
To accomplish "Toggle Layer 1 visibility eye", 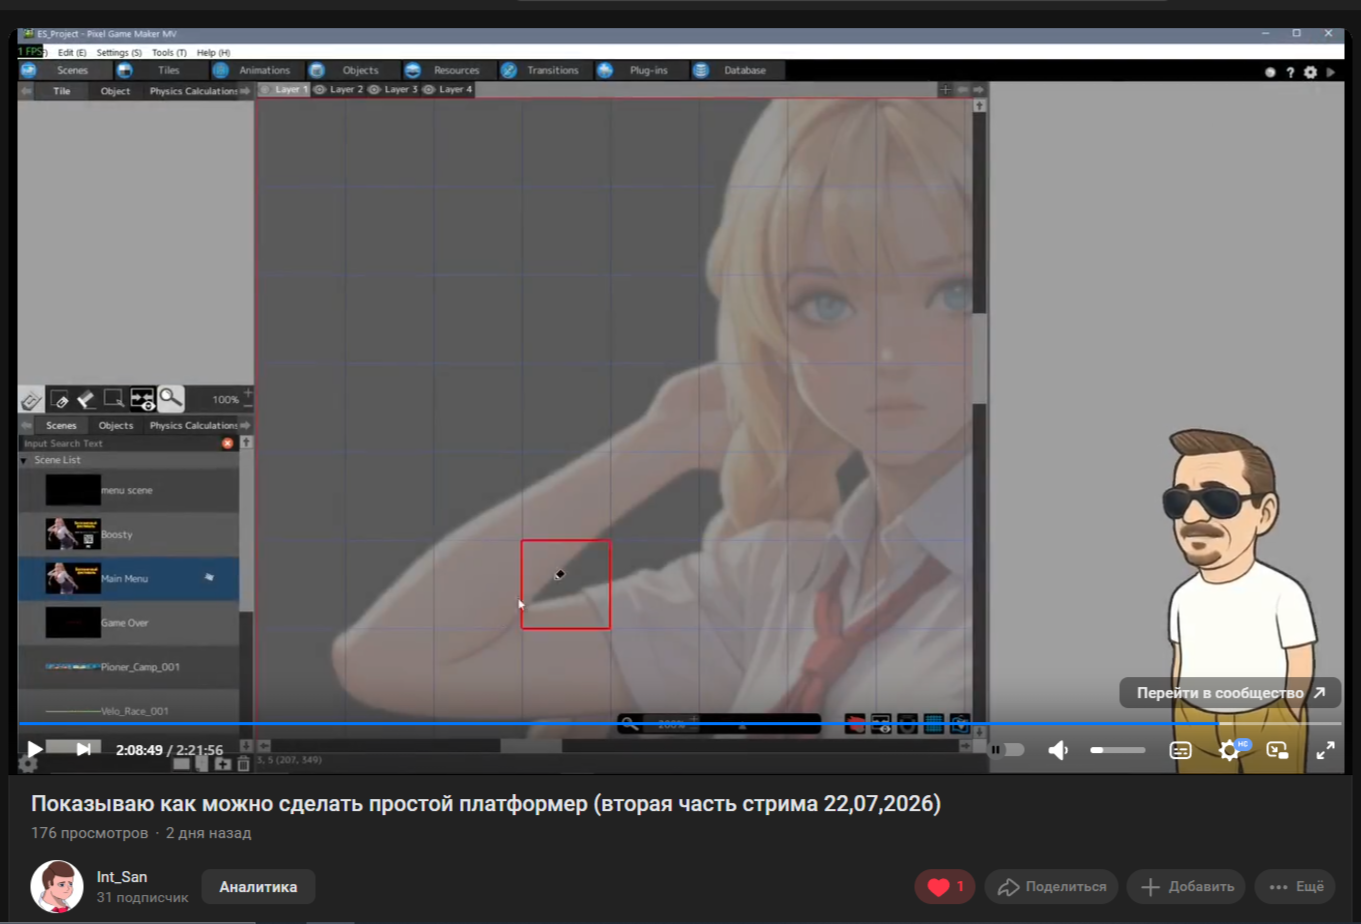I will click(x=265, y=90).
